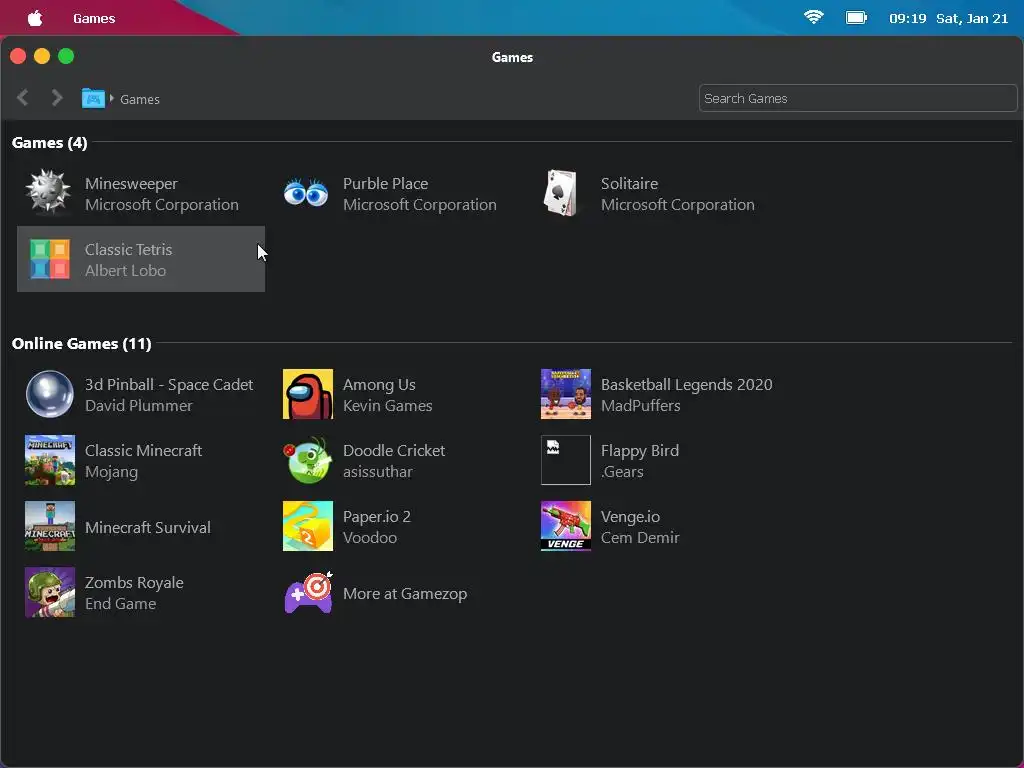
Task: Open the More at Gamezop link
Action: pyautogui.click(x=405, y=594)
